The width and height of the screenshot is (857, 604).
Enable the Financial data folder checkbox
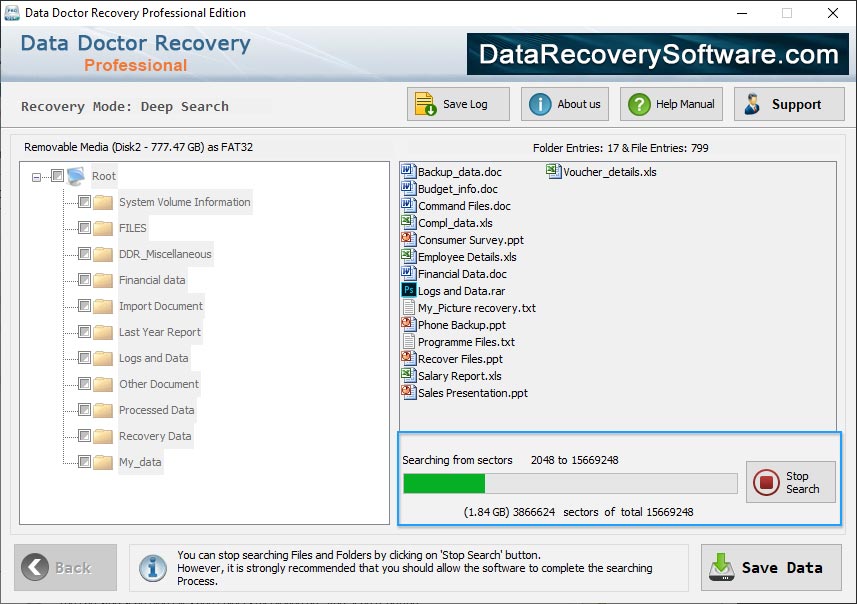pos(83,280)
